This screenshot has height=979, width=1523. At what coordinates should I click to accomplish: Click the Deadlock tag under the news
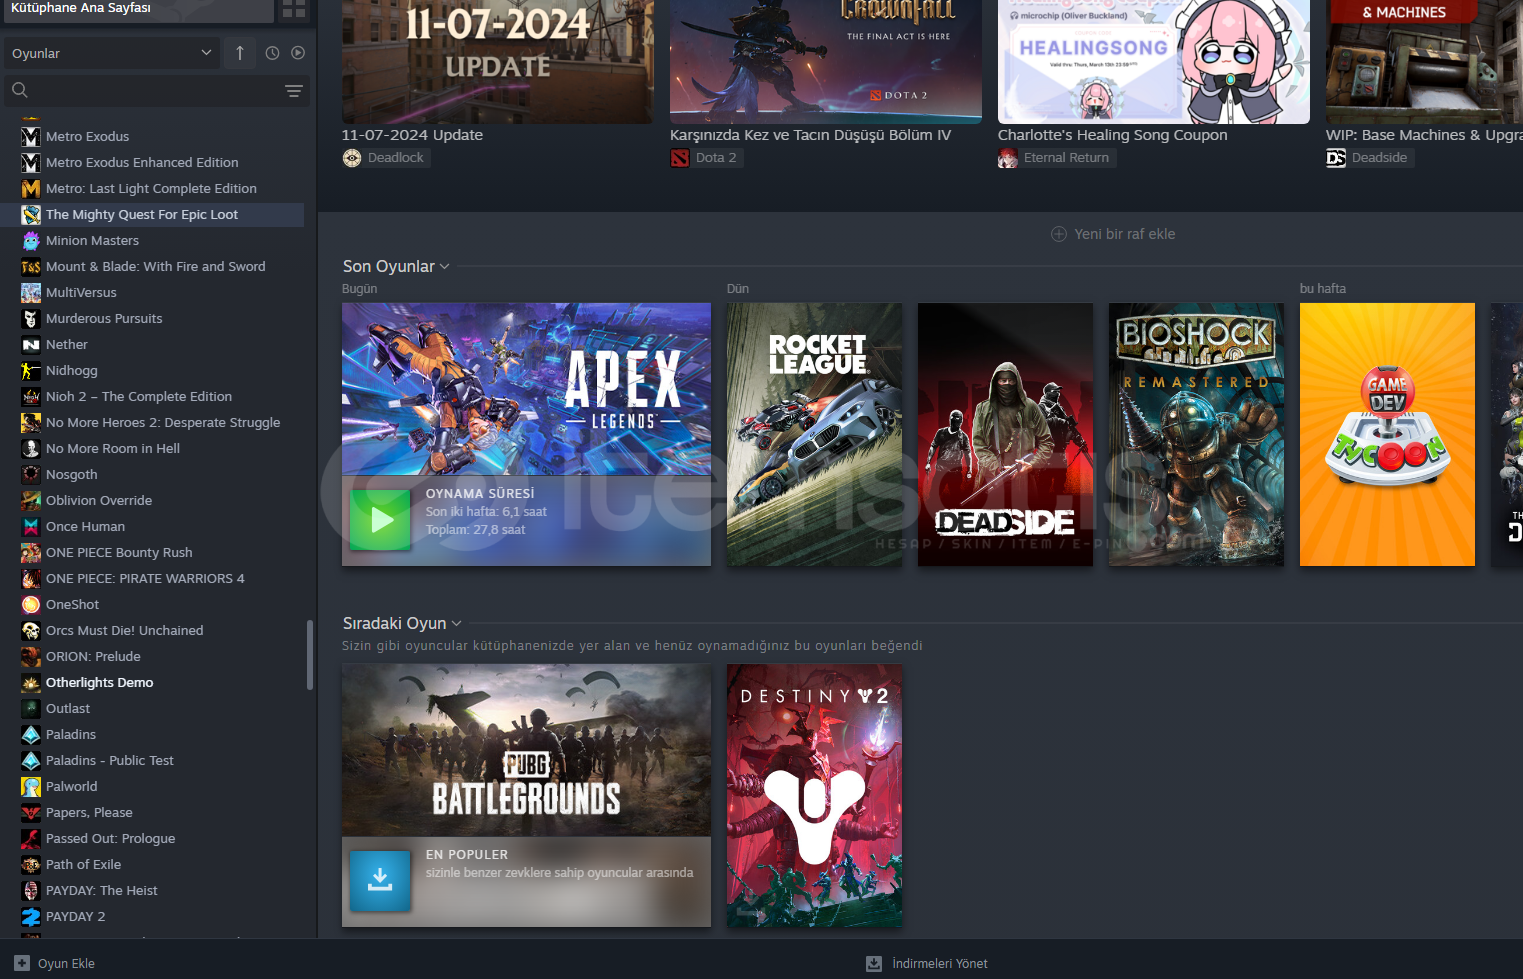(x=386, y=158)
